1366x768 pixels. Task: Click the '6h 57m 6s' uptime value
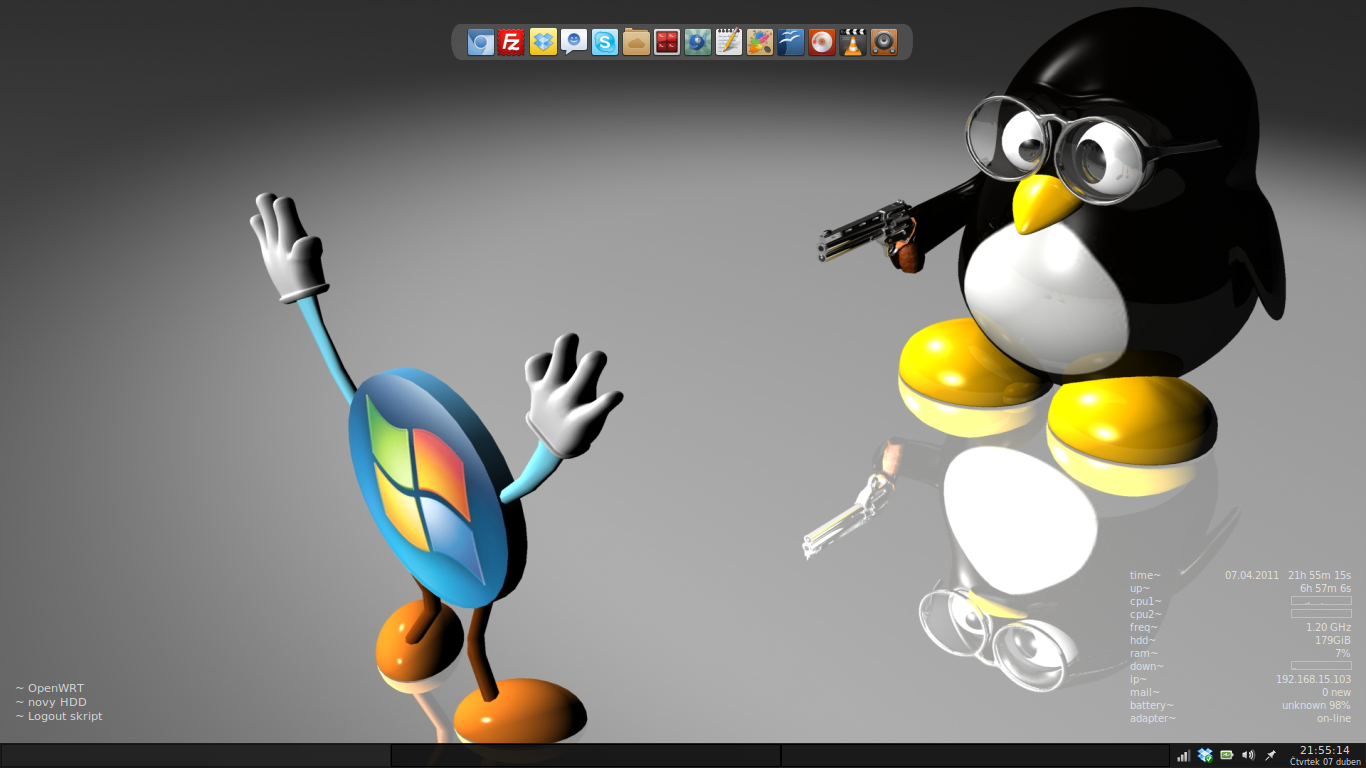[x=1325, y=588]
